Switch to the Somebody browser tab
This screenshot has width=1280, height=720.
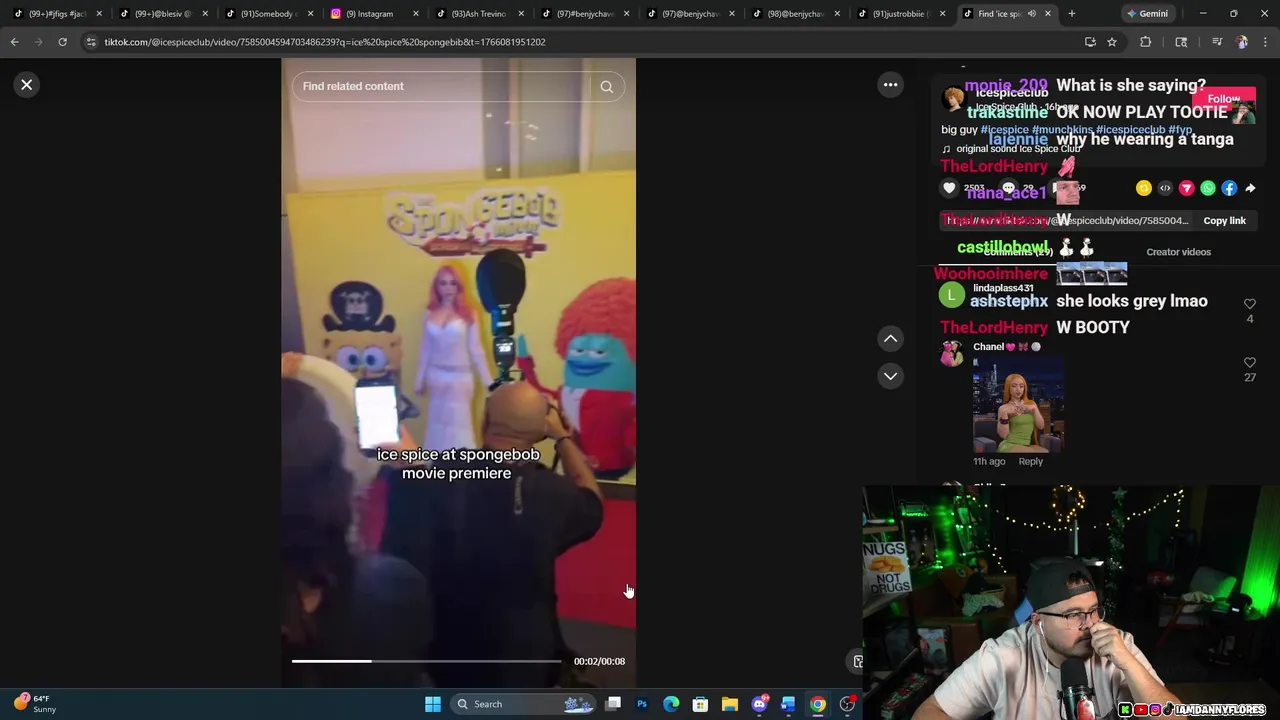pos(268,14)
